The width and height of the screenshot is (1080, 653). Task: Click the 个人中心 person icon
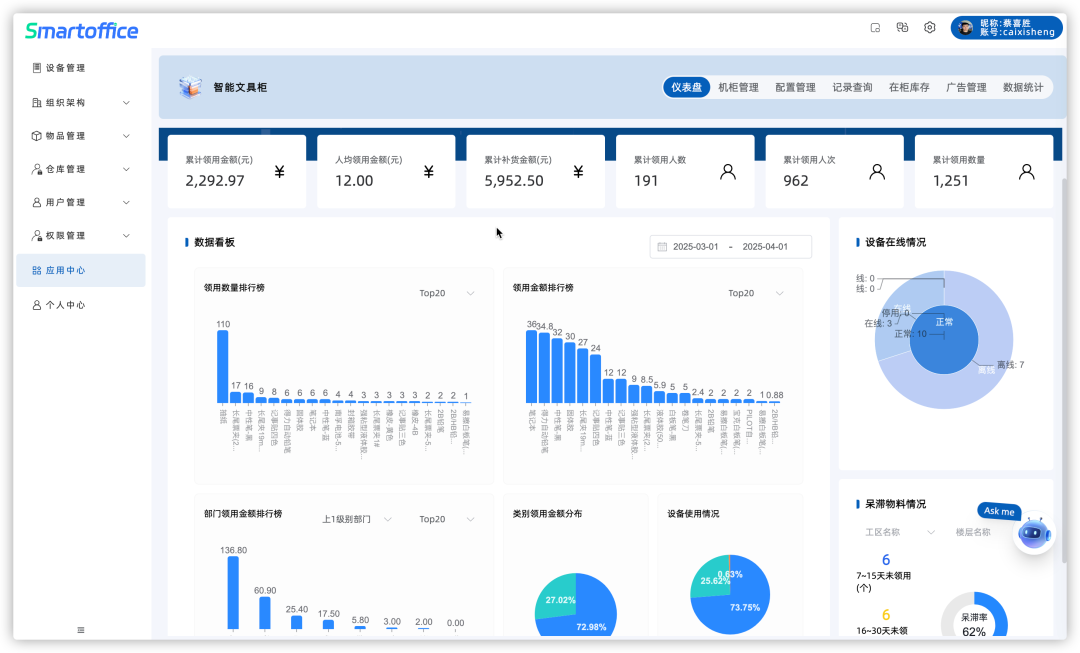point(37,304)
